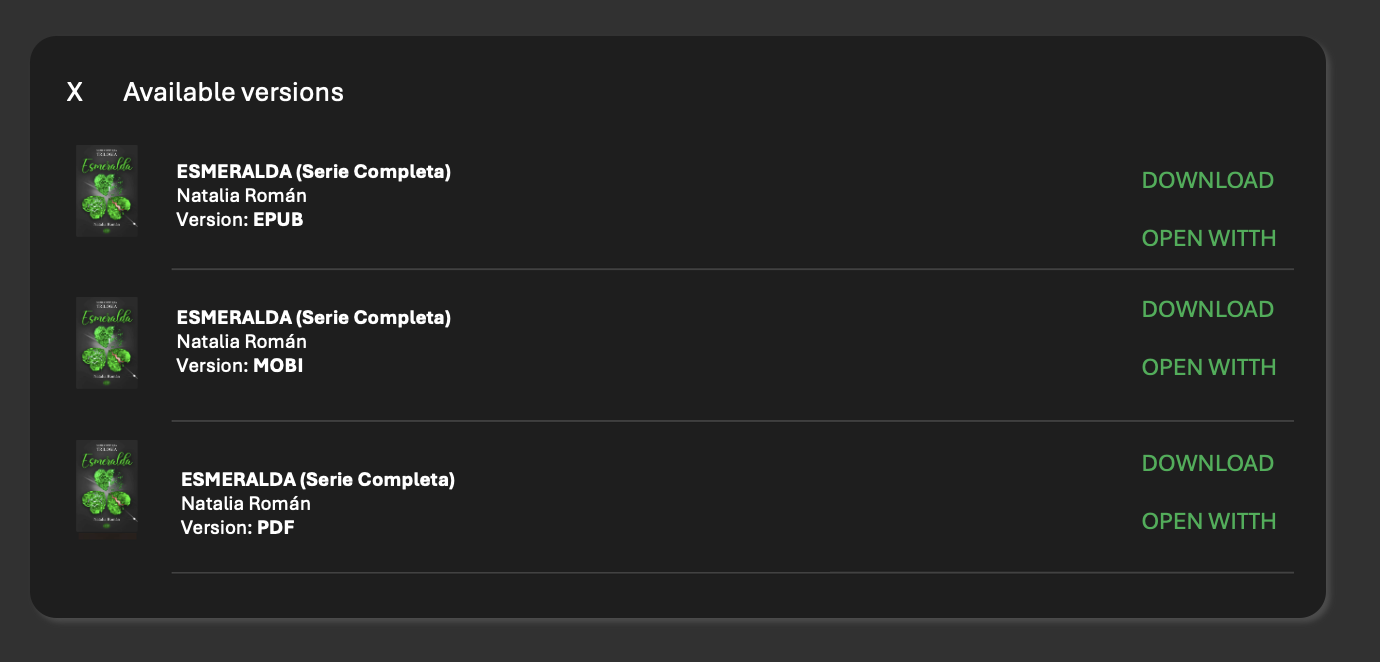
Task: Click the EPUB version book cover thumbnail
Action: click(107, 191)
